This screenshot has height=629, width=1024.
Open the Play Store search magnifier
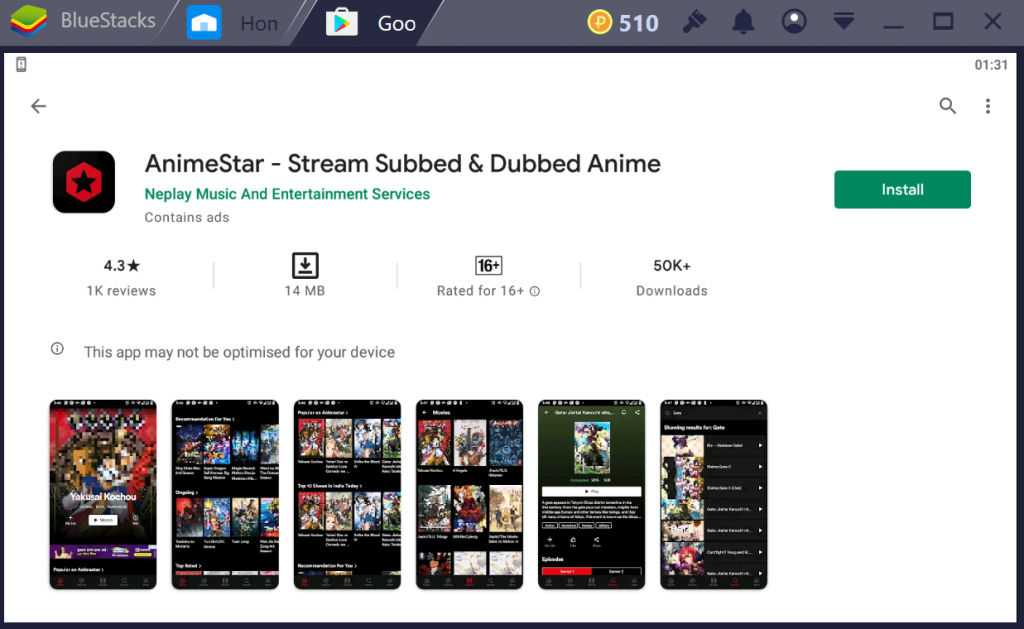click(x=947, y=106)
